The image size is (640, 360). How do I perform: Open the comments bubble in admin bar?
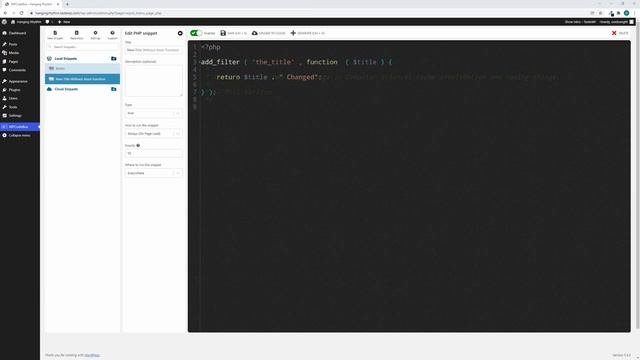point(49,22)
